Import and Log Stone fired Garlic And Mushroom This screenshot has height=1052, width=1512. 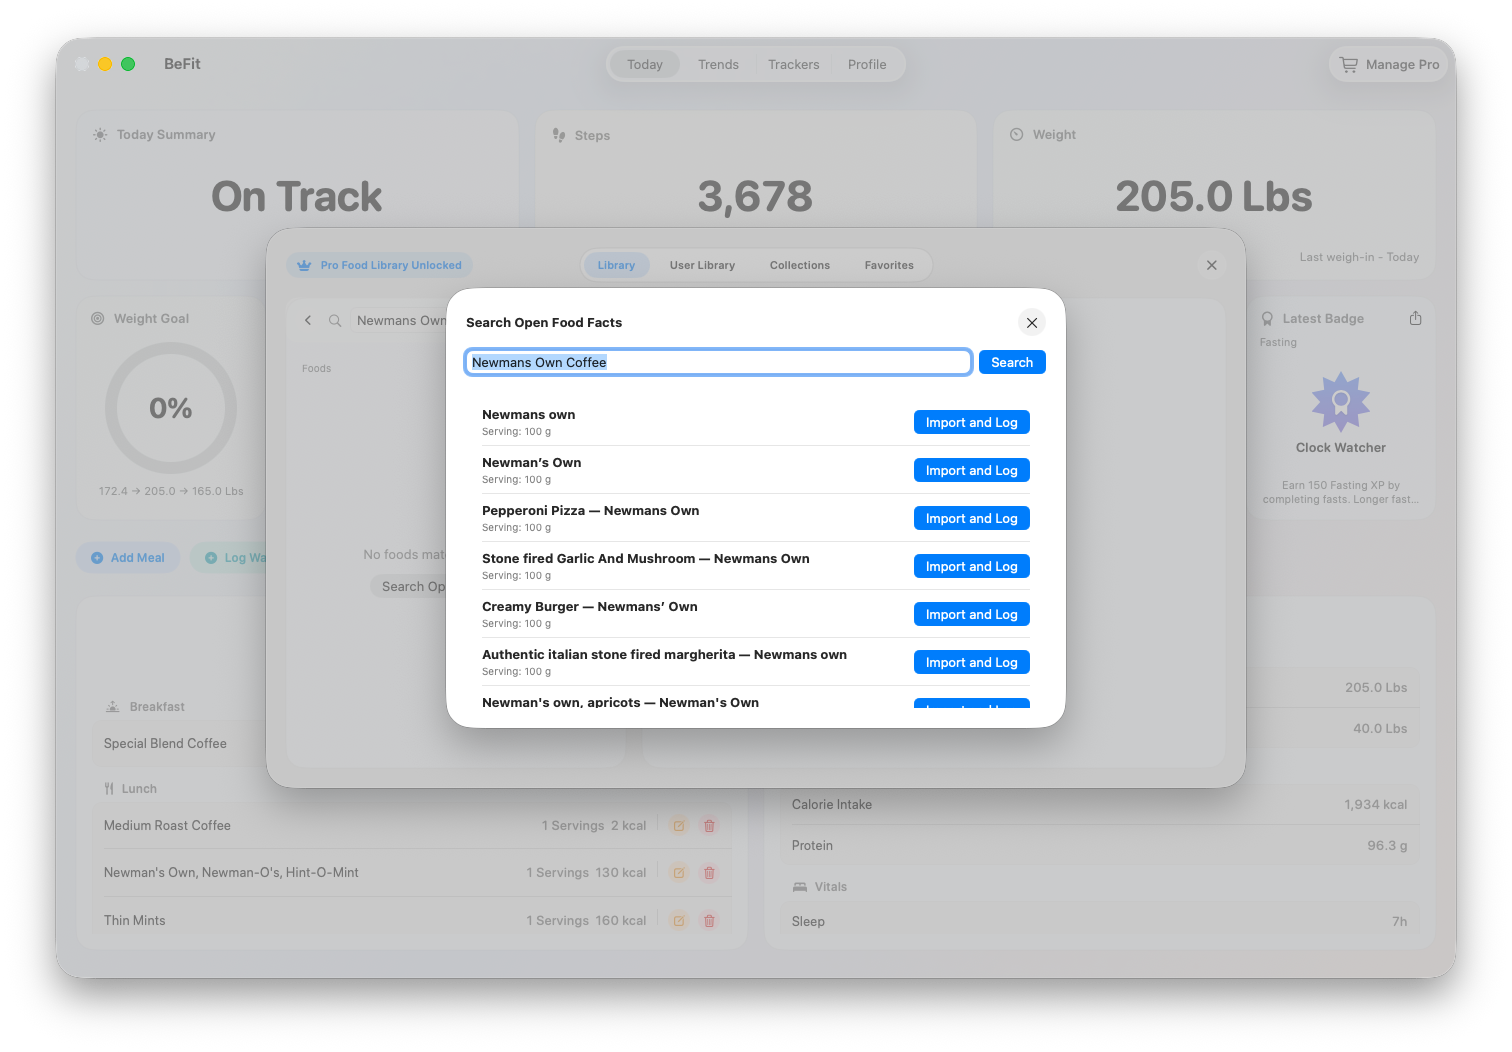click(972, 566)
